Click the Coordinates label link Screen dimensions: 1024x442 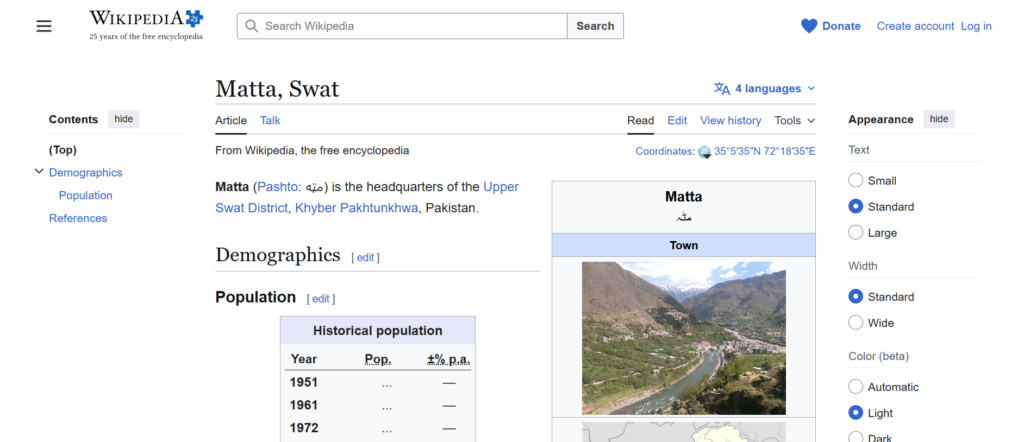coord(664,151)
